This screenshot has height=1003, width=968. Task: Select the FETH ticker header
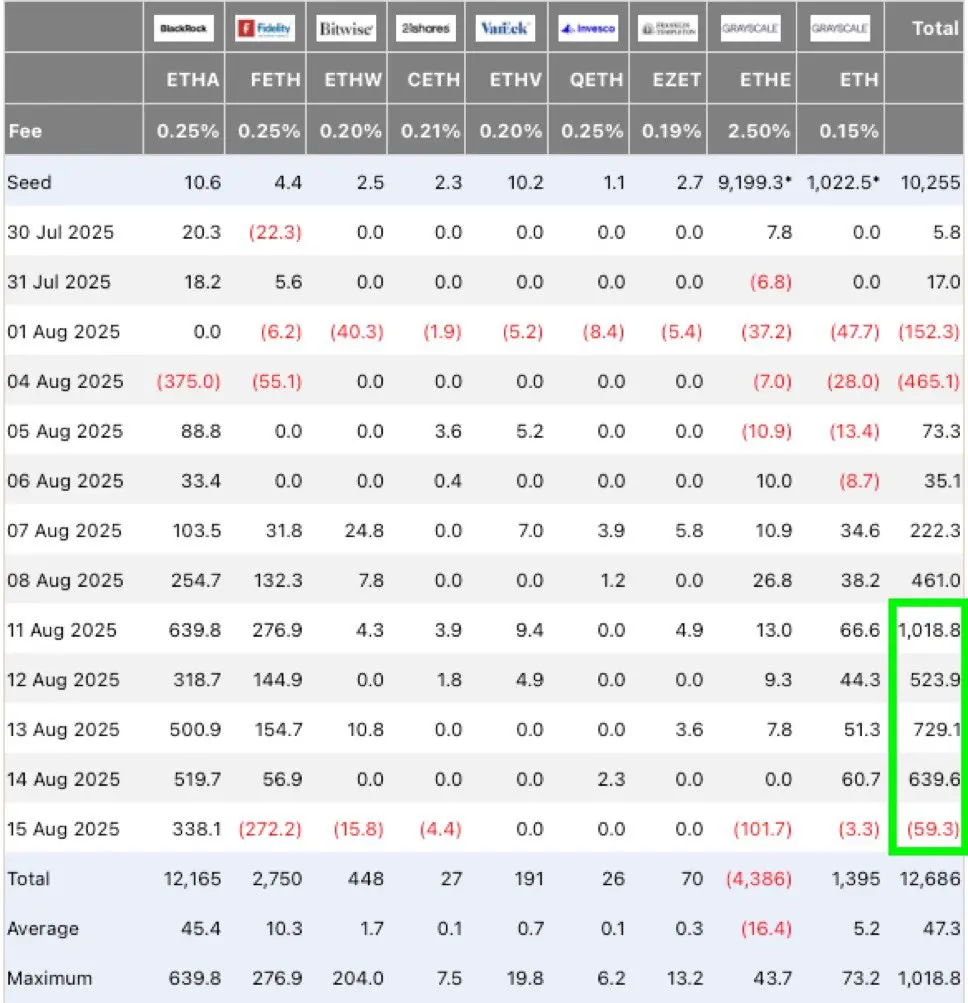click(276, 79)
